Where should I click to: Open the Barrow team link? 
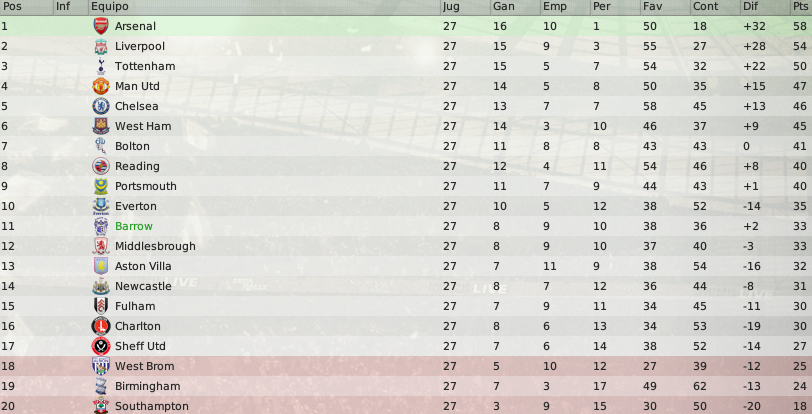134,226
